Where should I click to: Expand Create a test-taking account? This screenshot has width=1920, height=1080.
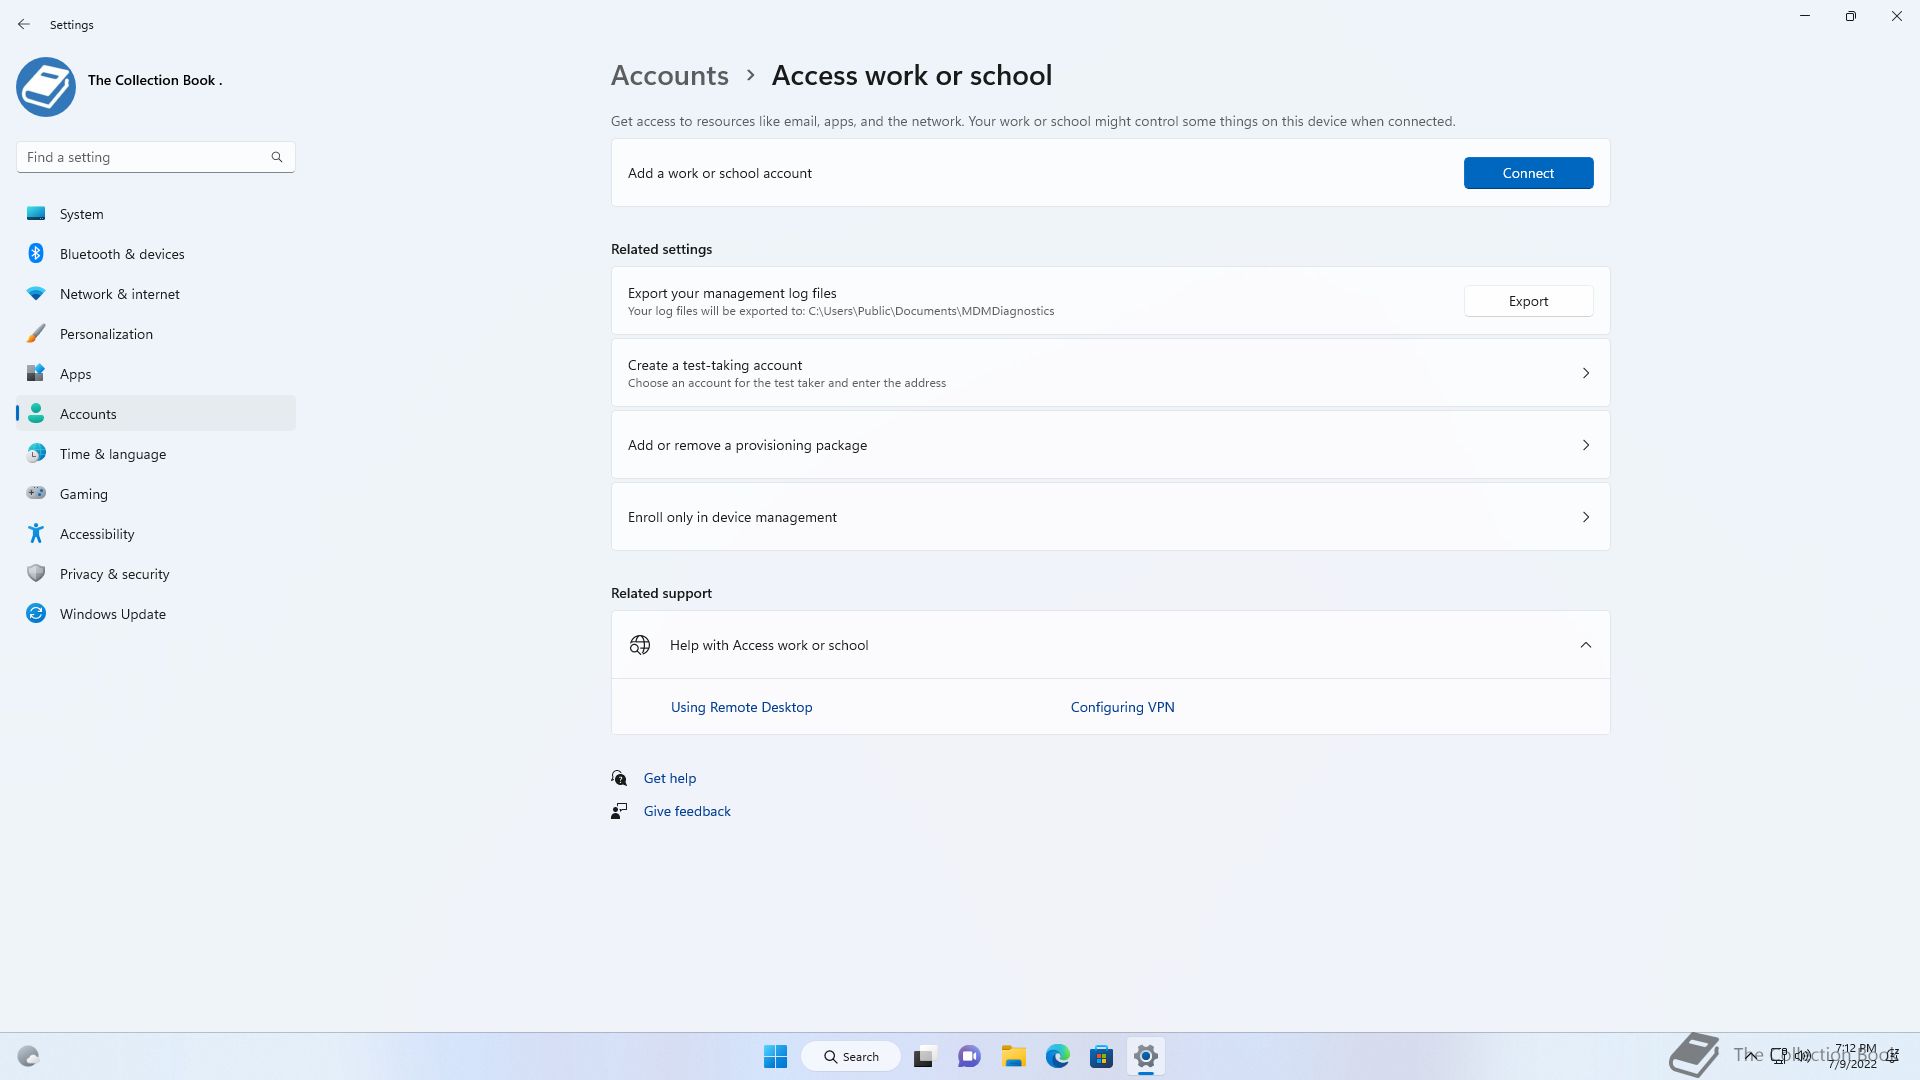[x=1585, y=373]
